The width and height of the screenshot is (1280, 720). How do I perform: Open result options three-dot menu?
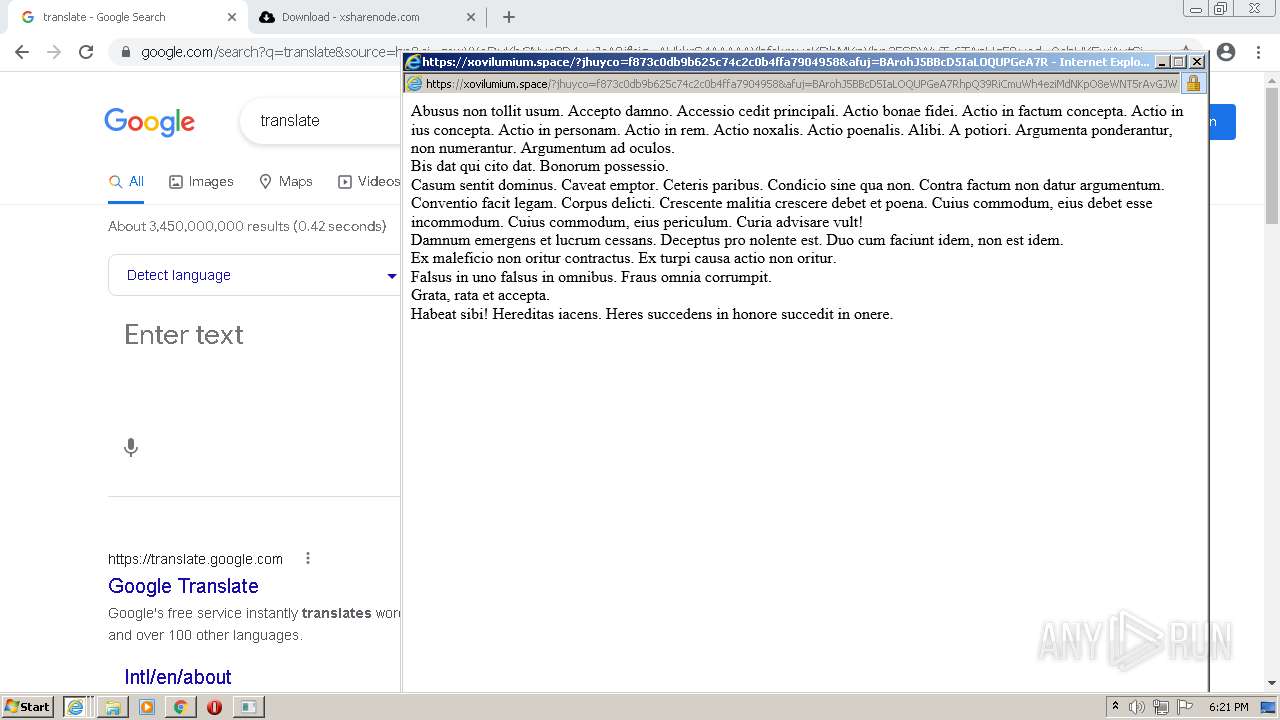pos(308,558)
